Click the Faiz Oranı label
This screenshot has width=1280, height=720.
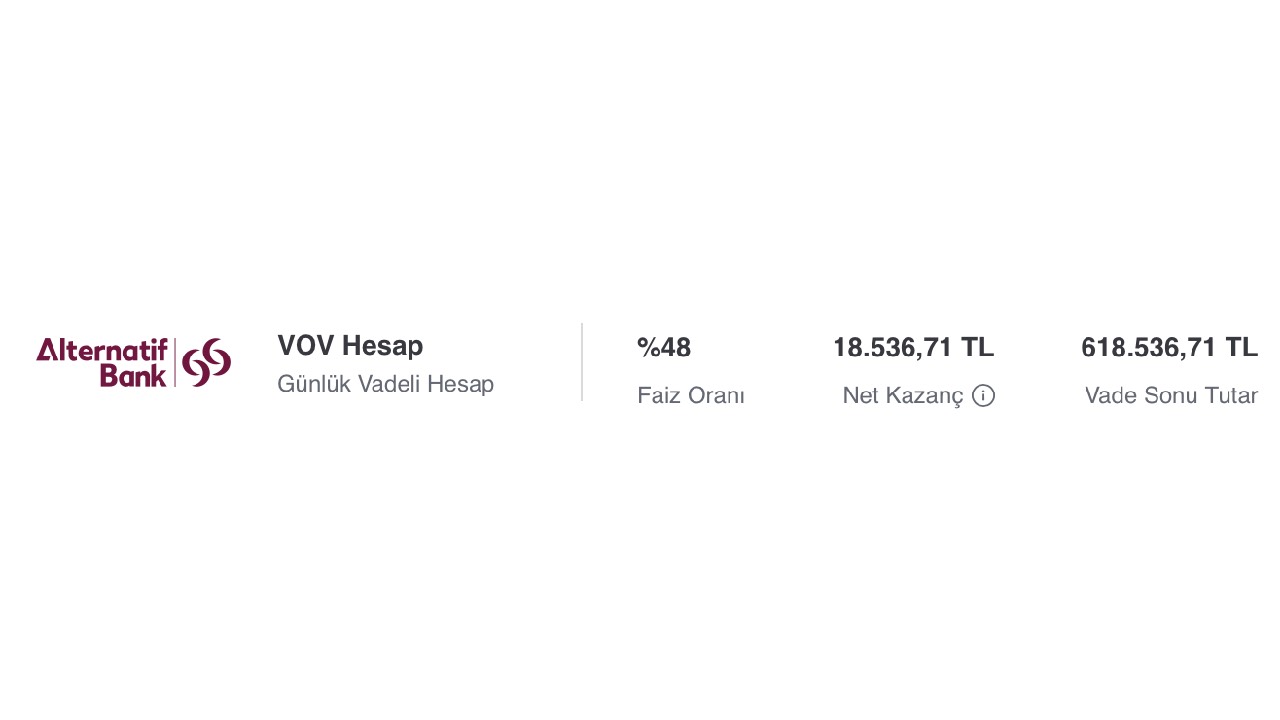click(x=691, y=396)
